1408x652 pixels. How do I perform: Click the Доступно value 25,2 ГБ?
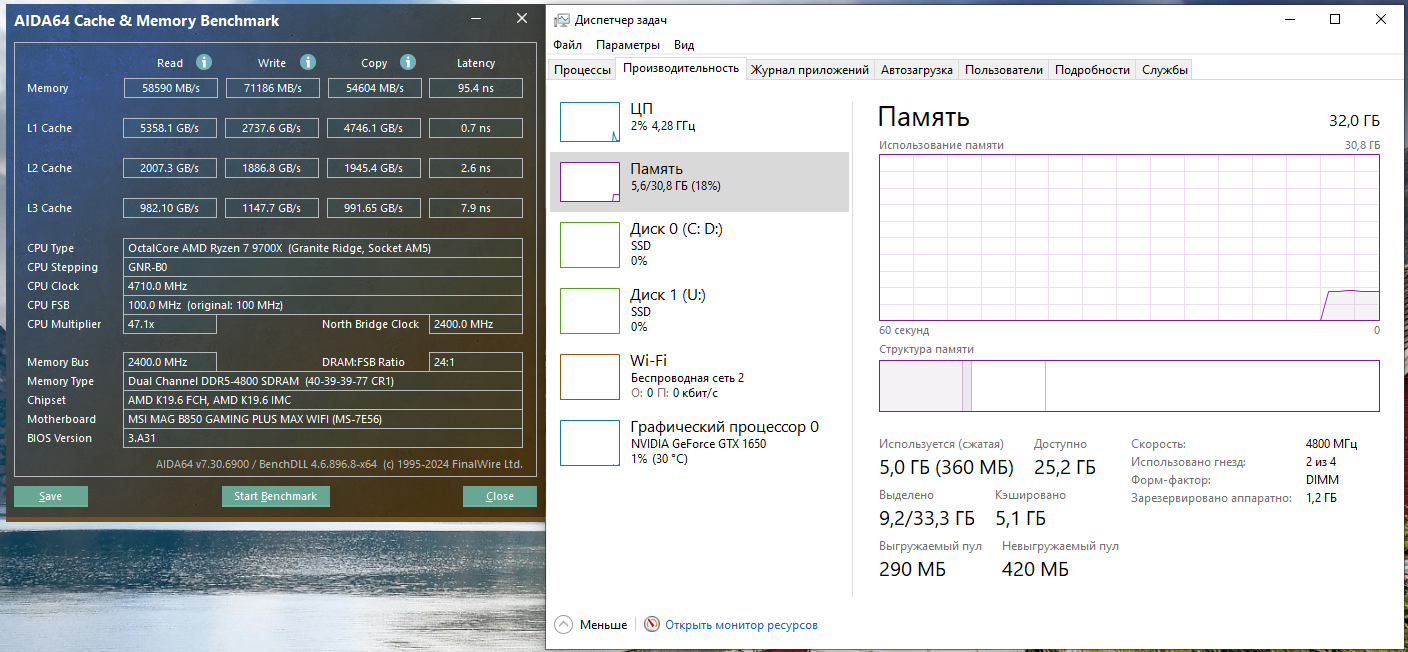pos(1064,467)
